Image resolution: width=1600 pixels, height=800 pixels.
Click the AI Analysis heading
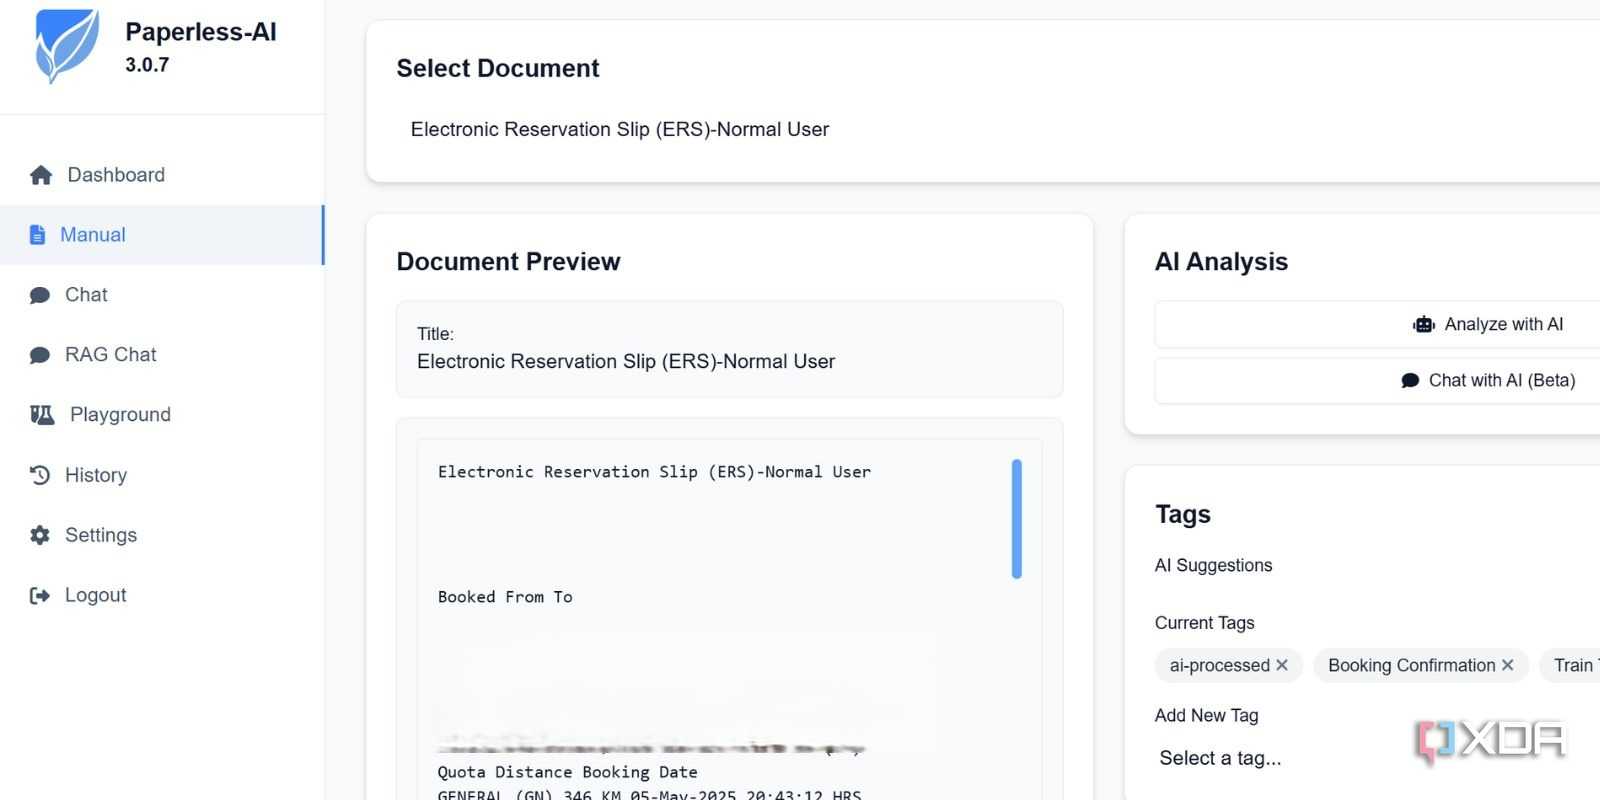pos(1221,261)
